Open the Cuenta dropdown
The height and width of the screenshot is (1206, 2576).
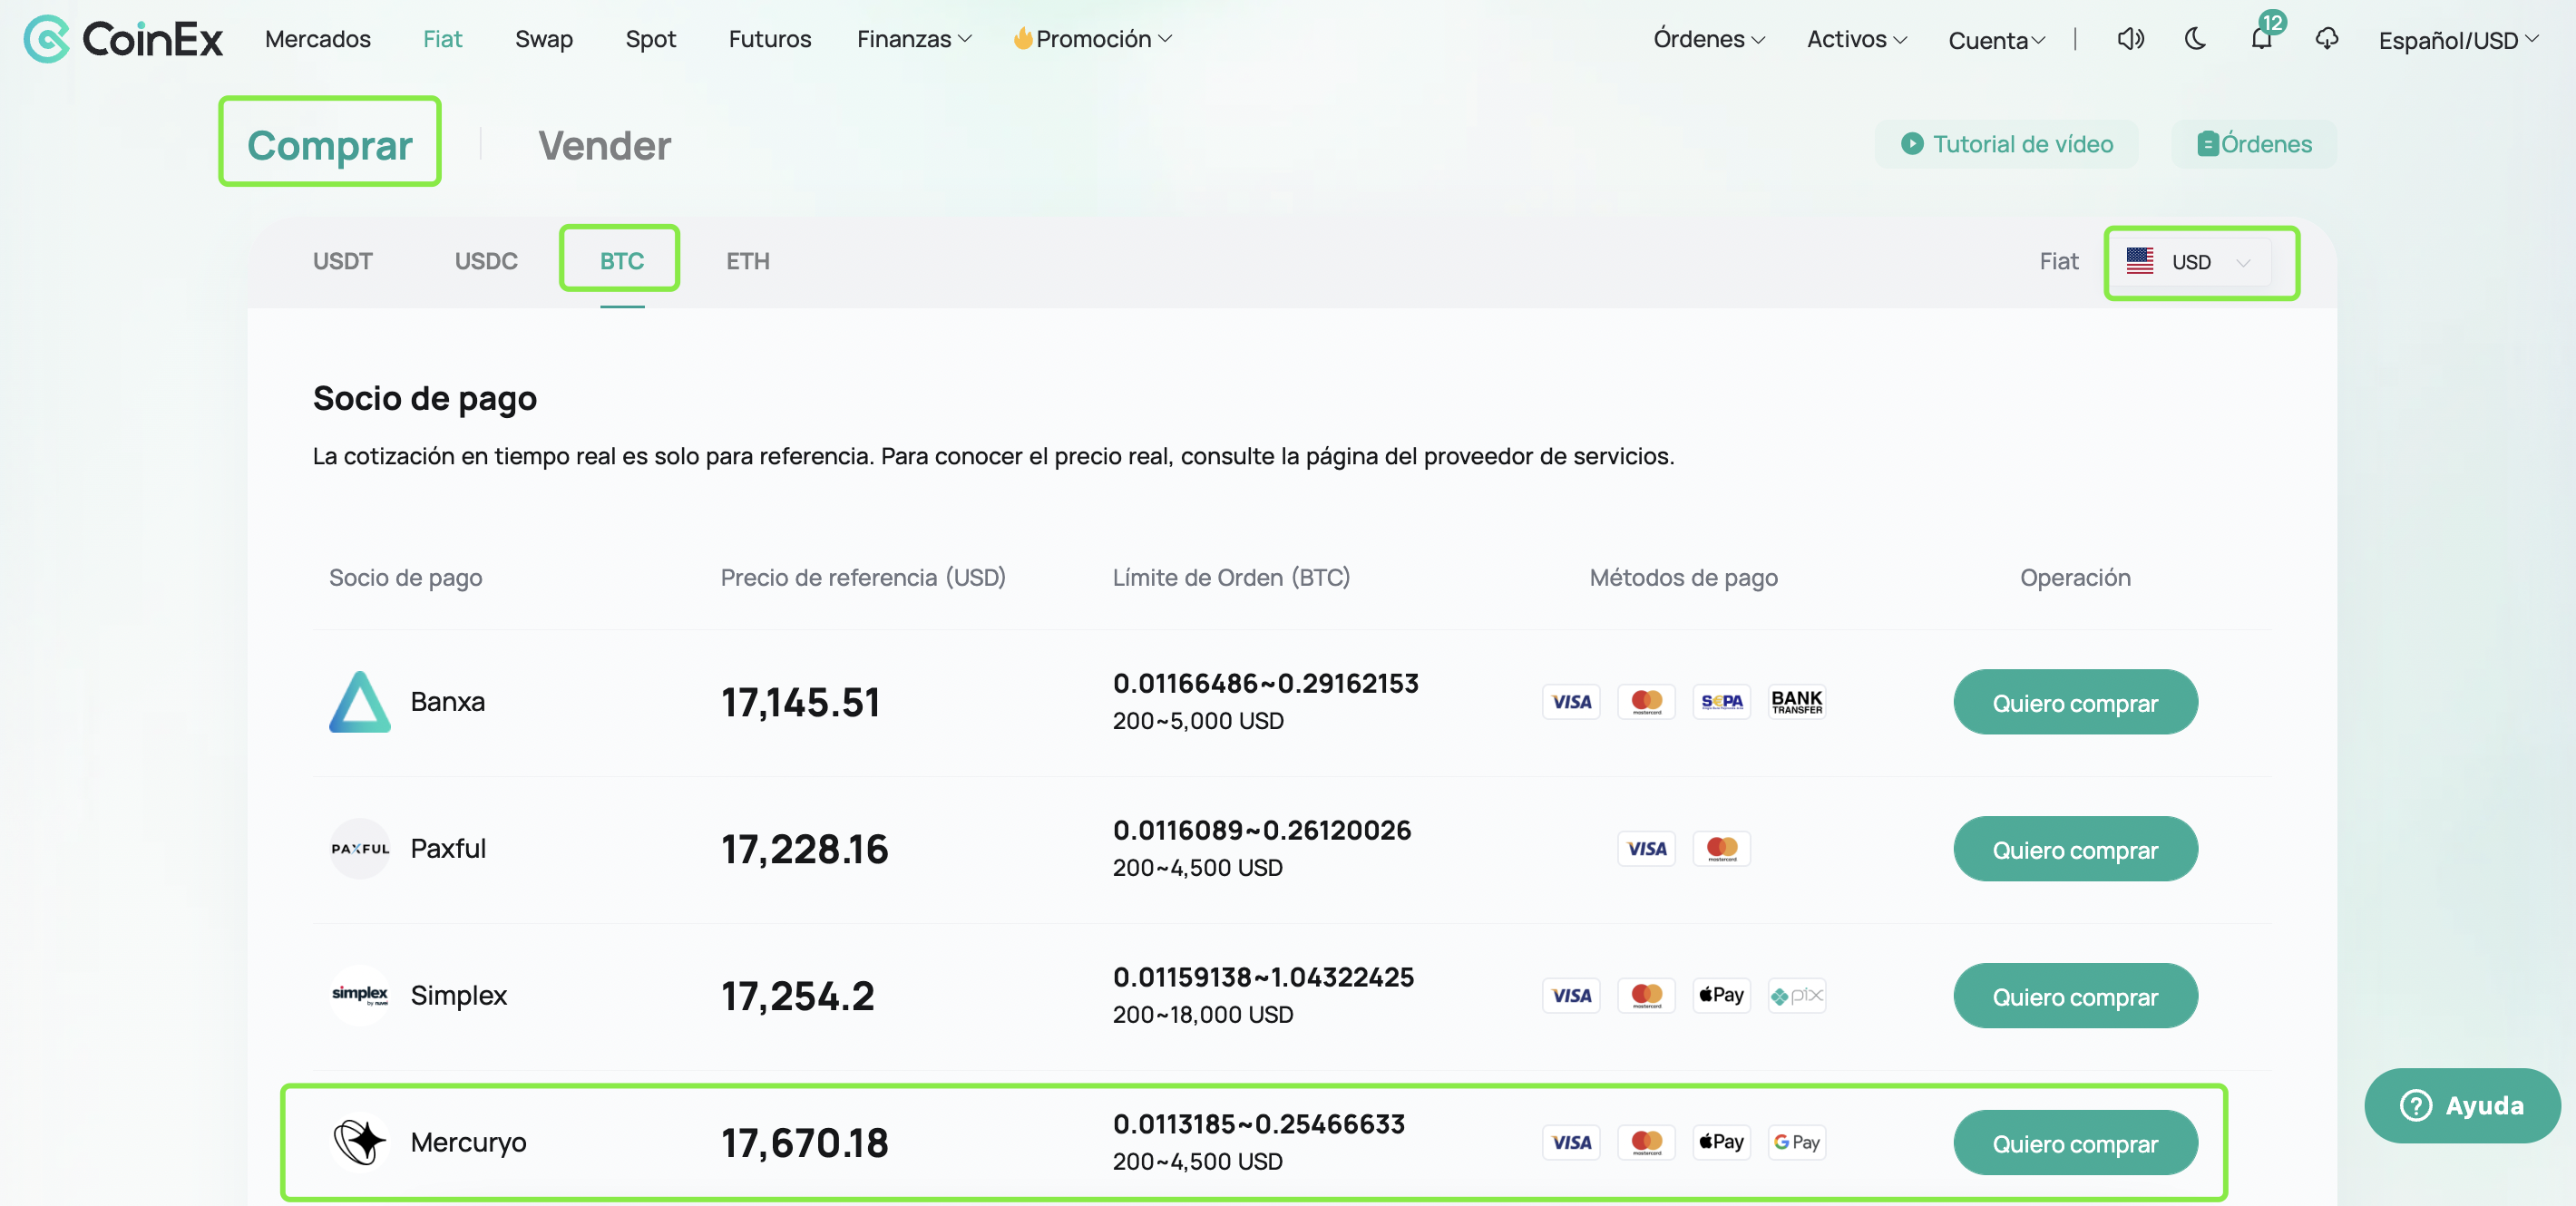(x=1996, y=40)
